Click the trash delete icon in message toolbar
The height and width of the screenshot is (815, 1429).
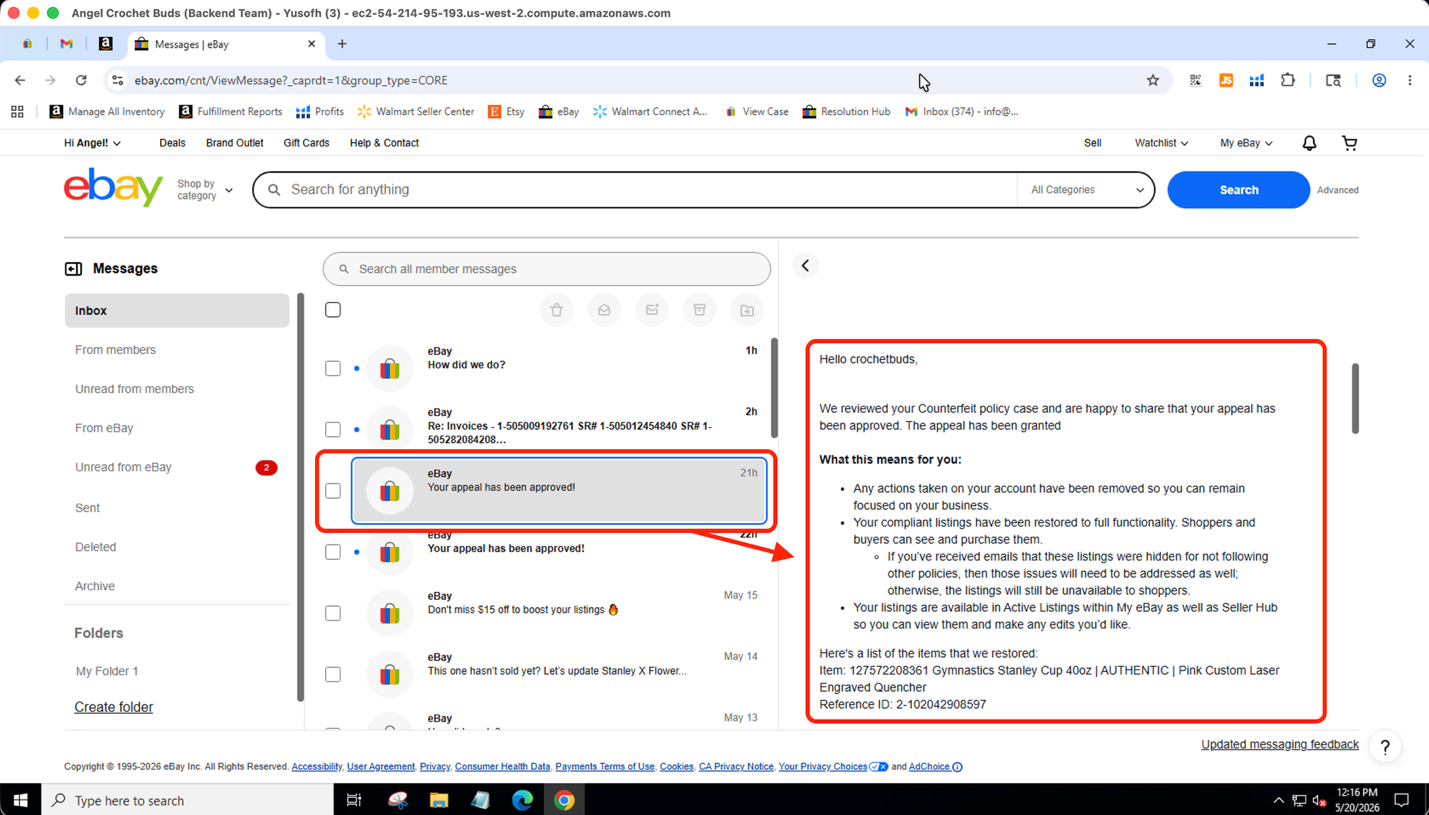(556, 310)
